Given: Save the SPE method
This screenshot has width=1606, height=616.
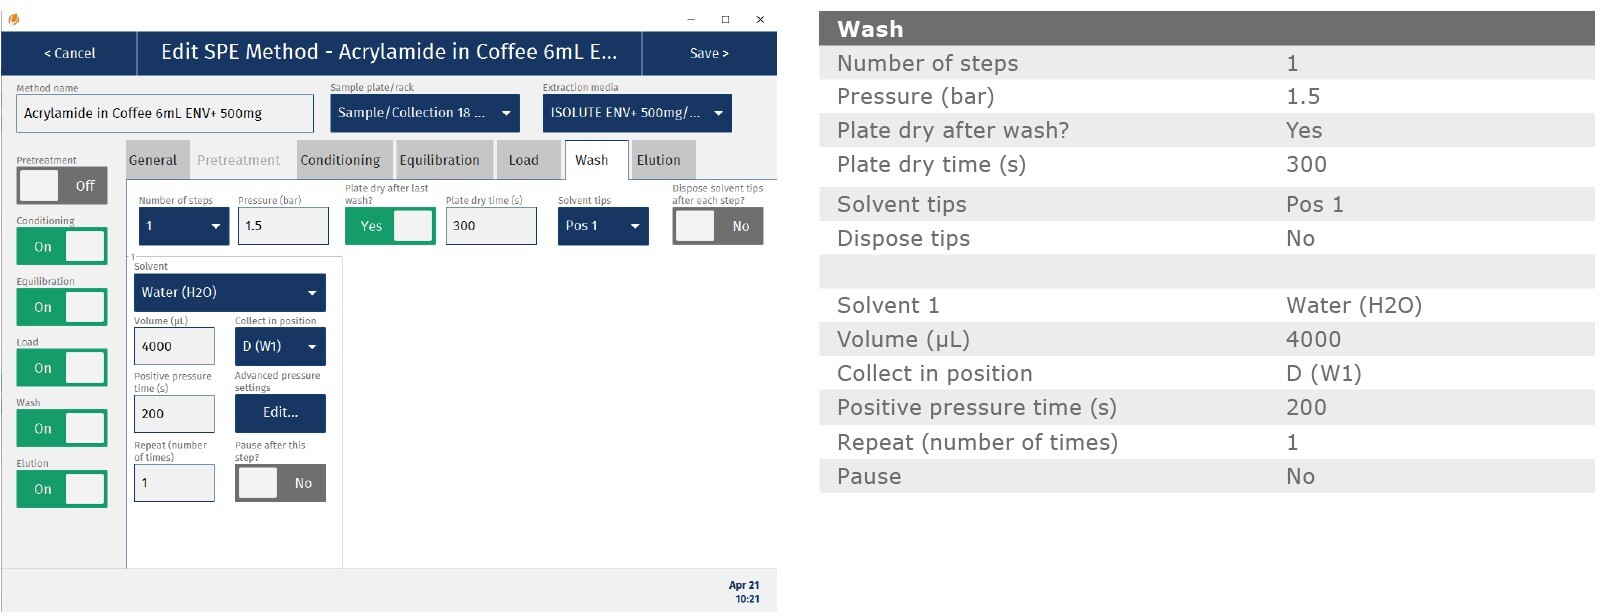Looking at the screenshot, I should point(709,53).
